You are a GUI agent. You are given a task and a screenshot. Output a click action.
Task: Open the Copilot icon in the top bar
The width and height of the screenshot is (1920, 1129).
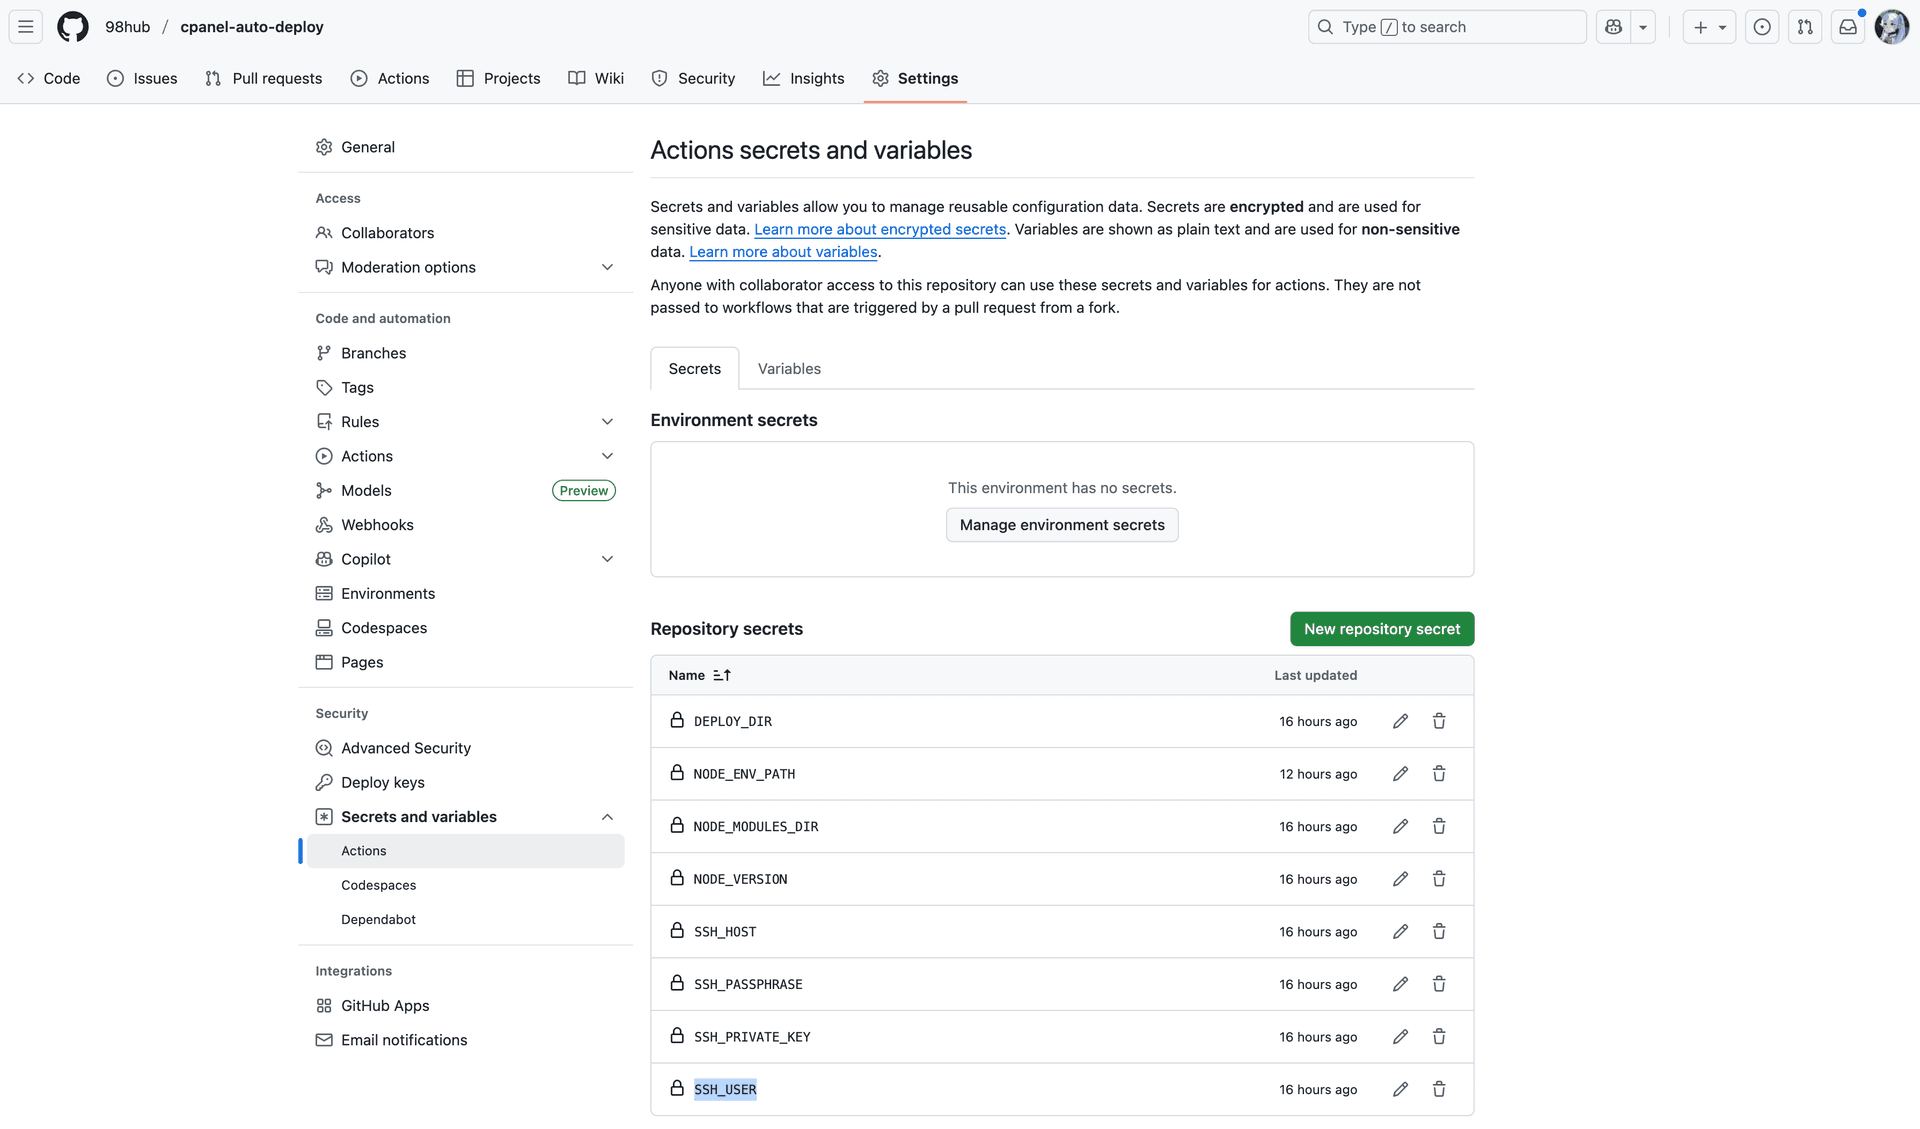click(1613, 27)
